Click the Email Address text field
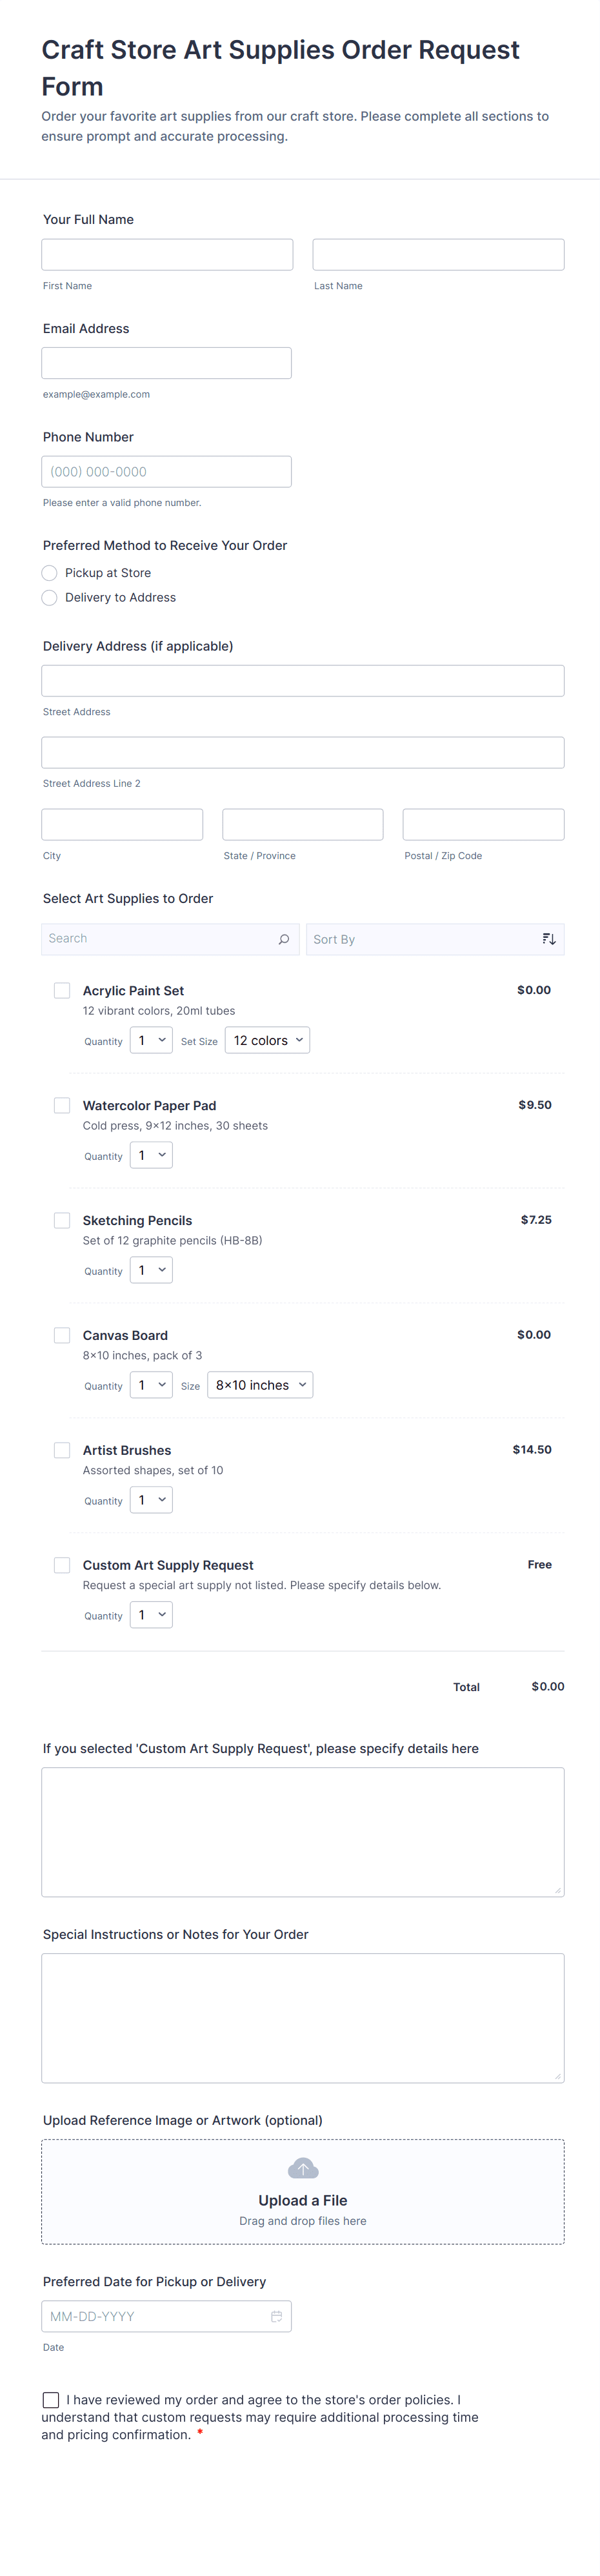The image size is (600, 2576). 167,363
